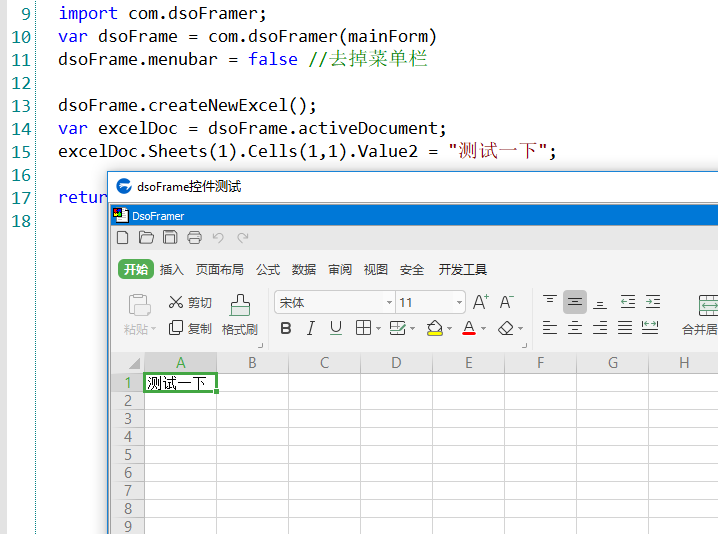
Task: Toggle underline formatting
Action: coord(336,328)
